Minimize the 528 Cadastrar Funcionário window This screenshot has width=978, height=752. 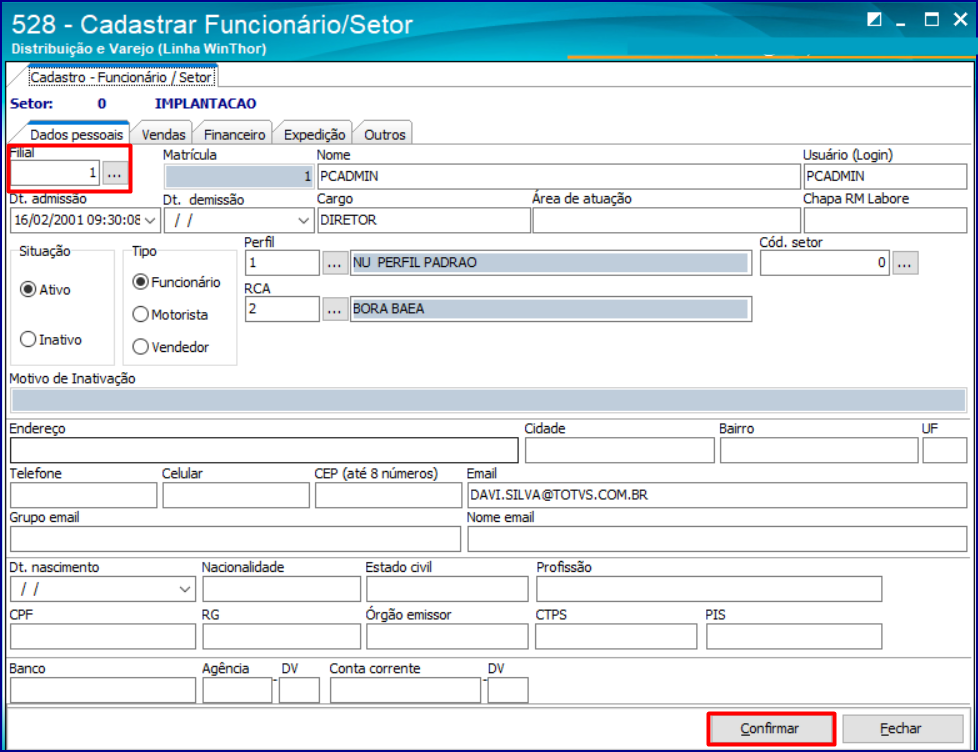point(900,22)
